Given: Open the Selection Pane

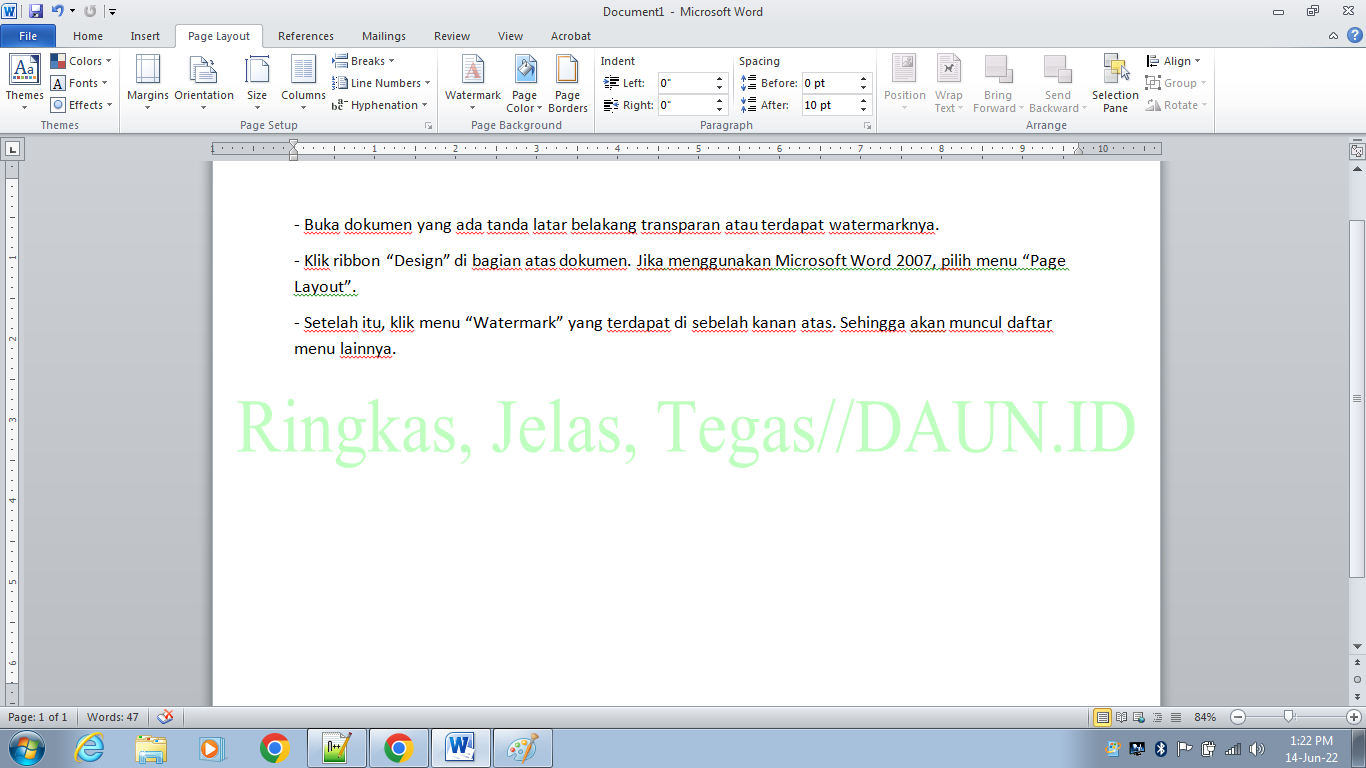Looking at the screenshot, I should [1115, 82].
